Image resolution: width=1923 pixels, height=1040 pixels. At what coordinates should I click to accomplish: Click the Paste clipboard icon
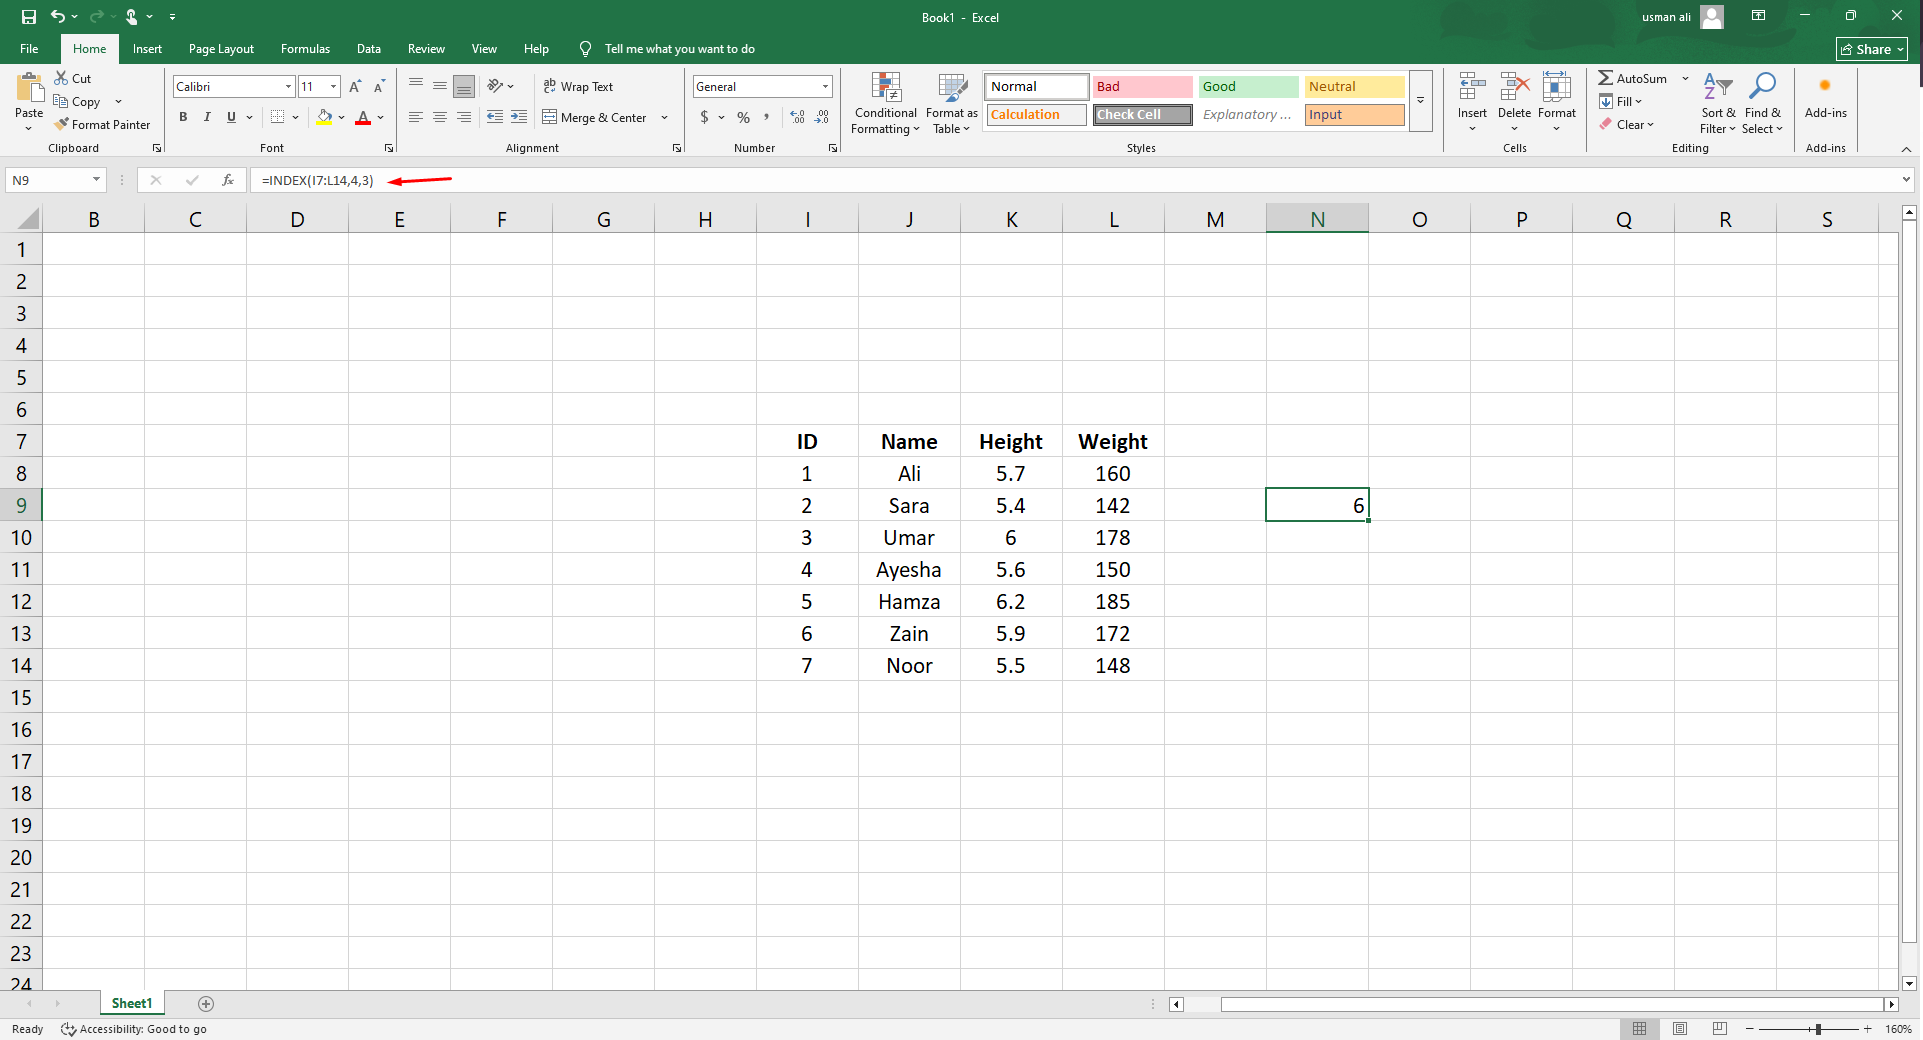[x=29, y=88]
